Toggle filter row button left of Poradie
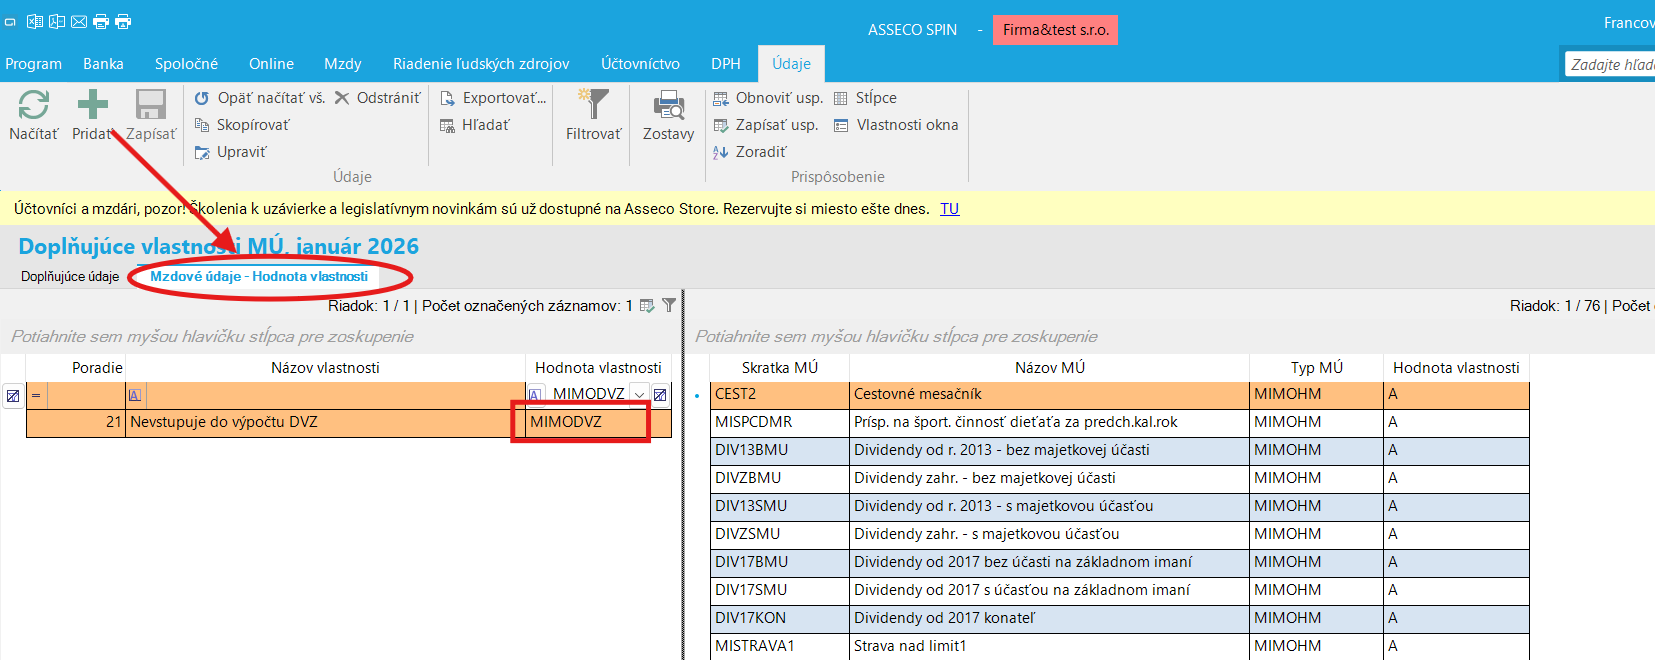 pyautogui.click(x=12, y=395)
